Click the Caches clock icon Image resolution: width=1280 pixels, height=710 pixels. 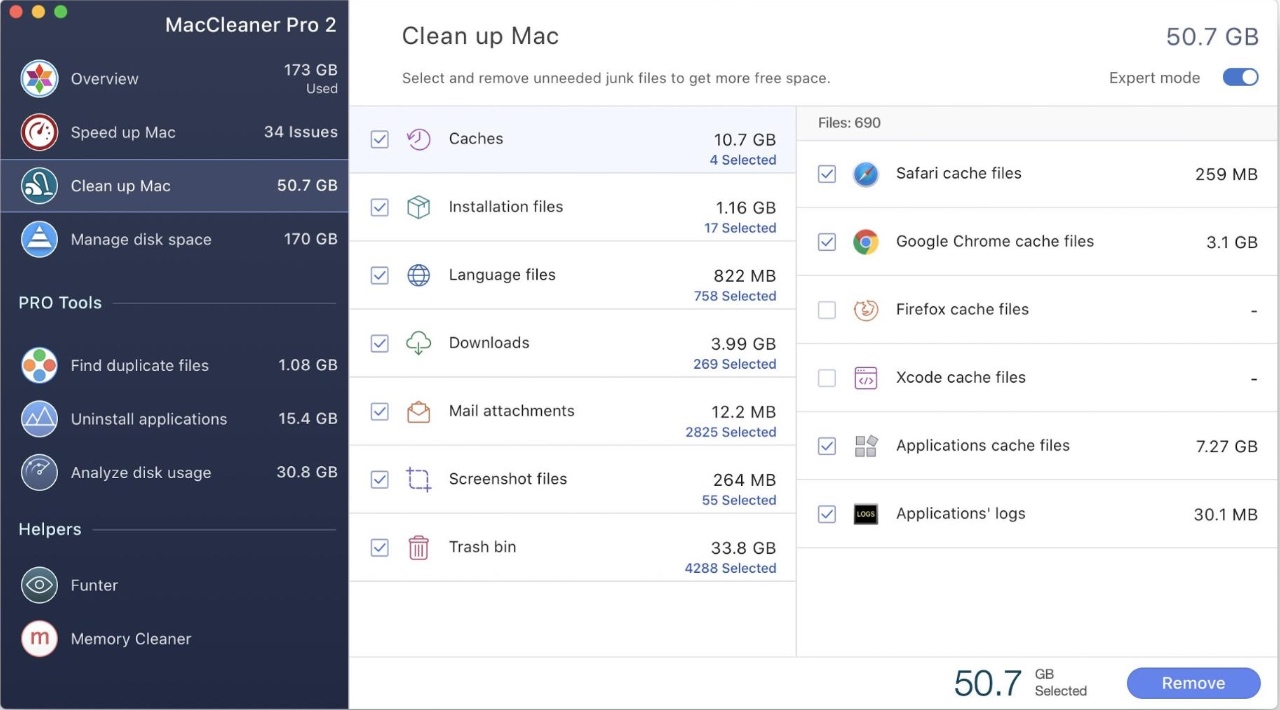coord(419,139)
